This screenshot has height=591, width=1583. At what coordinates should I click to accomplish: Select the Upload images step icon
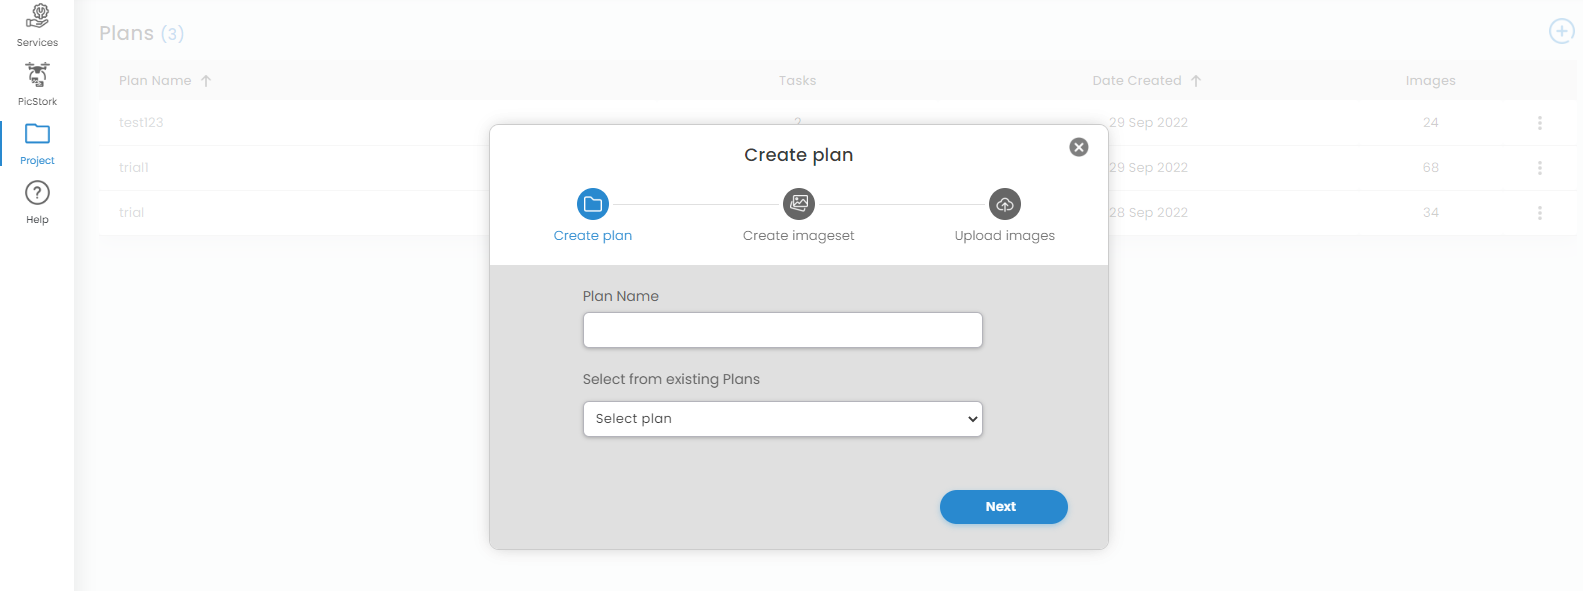(1005, 204)
